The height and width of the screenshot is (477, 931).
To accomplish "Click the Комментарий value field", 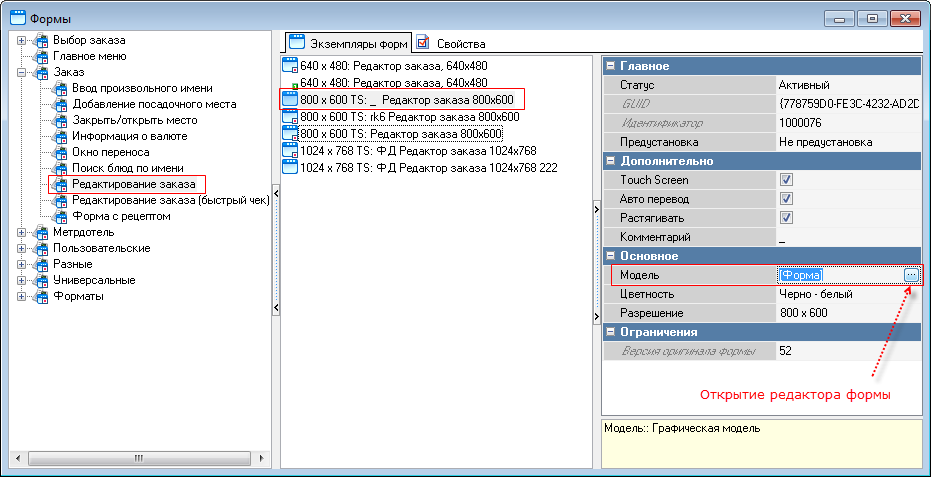I will click(x=848, y=237).
